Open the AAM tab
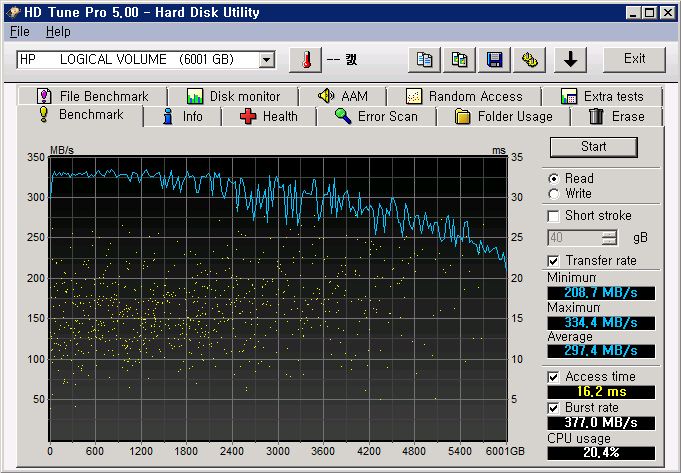Image resolution: width=681 pixels, height=473 pixels. [x=343, y=96]
